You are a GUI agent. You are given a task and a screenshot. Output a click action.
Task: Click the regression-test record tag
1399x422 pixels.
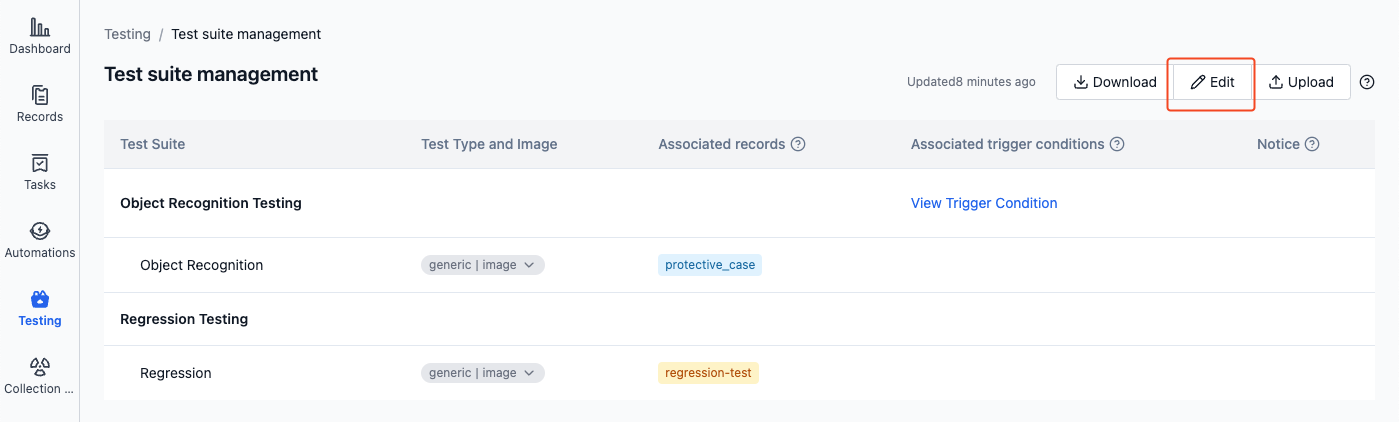pyautogui.click(x=708, y=373)
